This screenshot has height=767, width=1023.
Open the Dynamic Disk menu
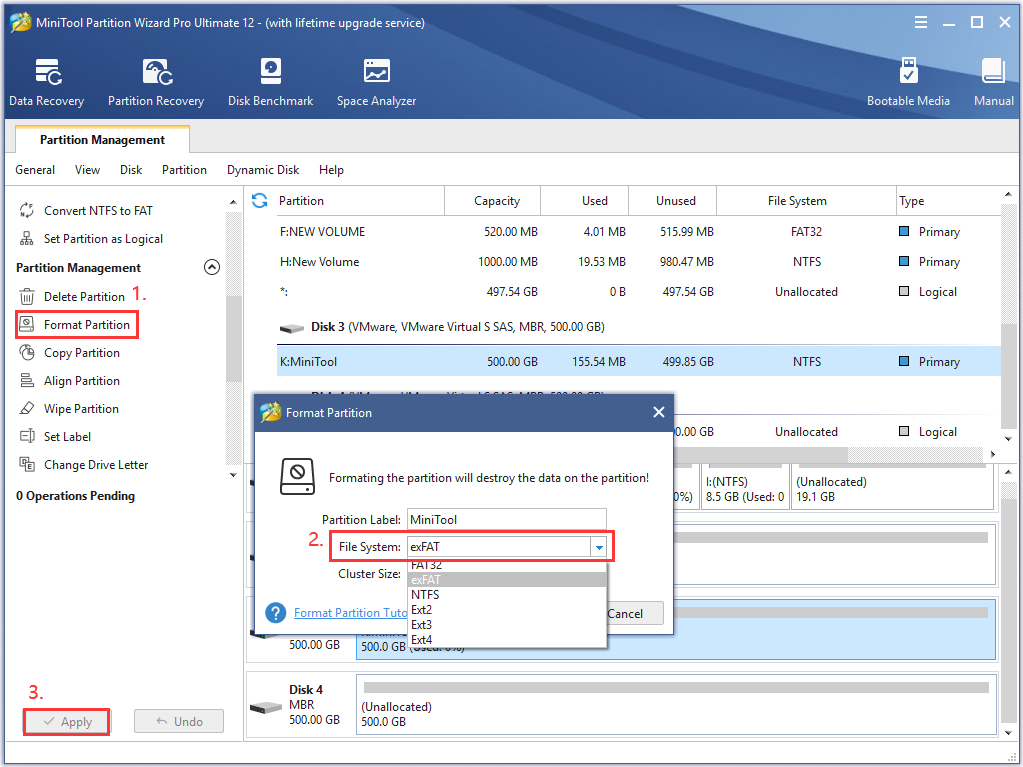[263, 170]
